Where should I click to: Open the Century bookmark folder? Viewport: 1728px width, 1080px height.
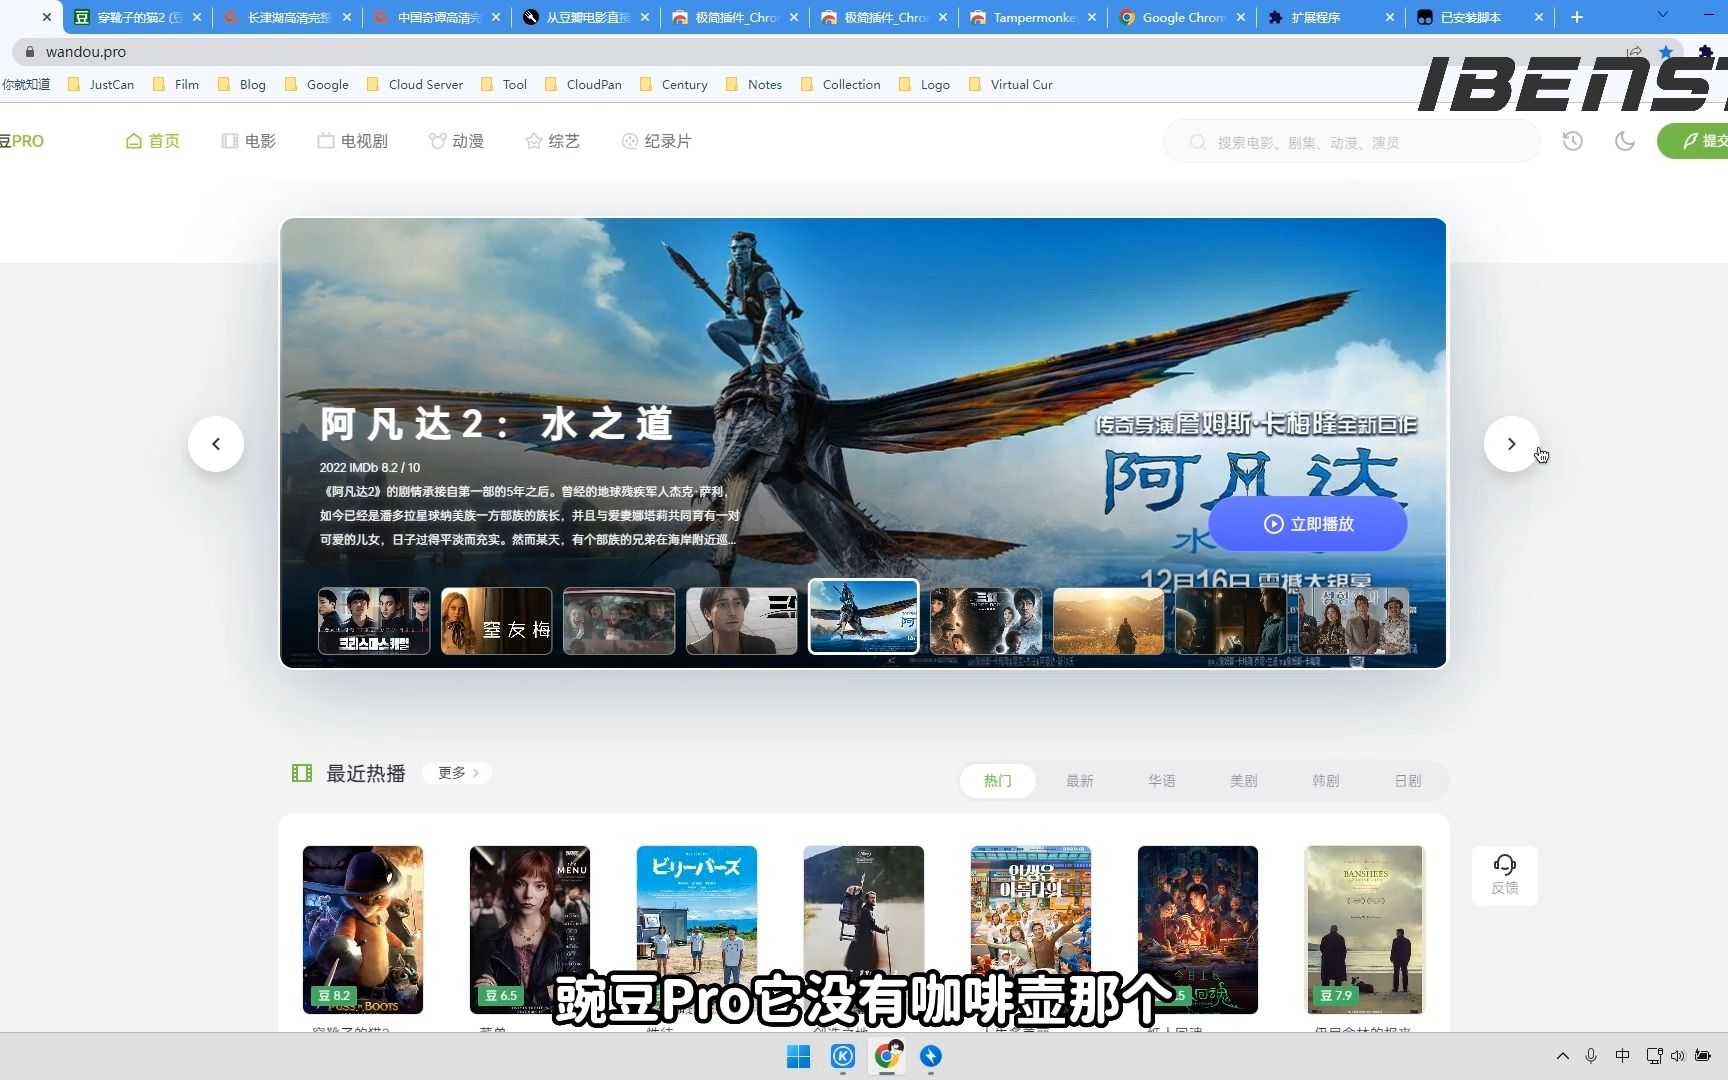click(674, 84)
